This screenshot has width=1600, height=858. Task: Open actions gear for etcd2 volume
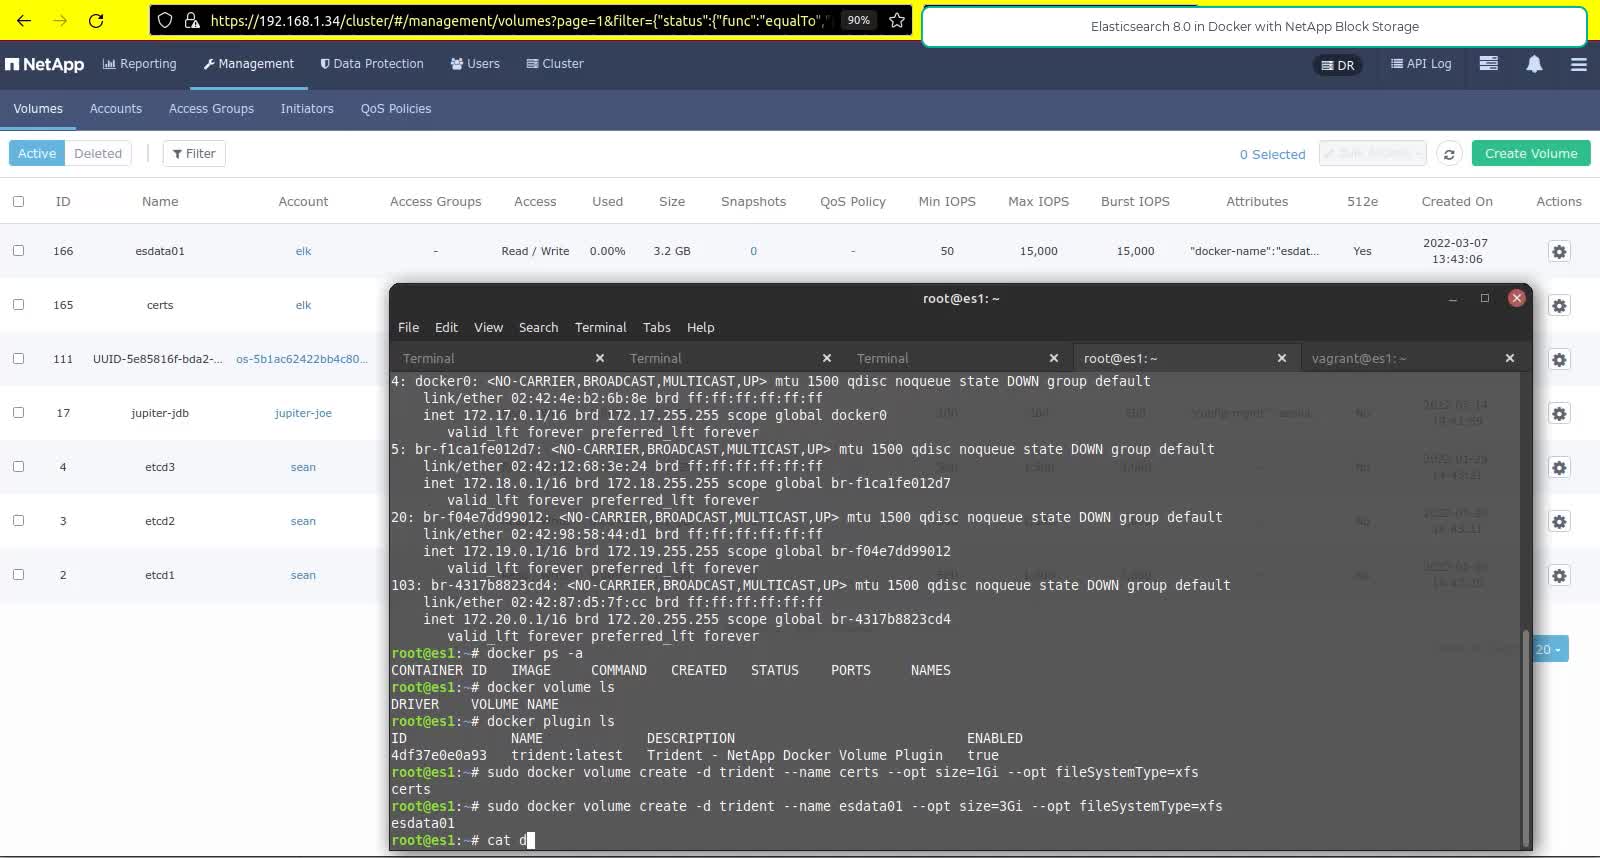tap(1559, 521)
